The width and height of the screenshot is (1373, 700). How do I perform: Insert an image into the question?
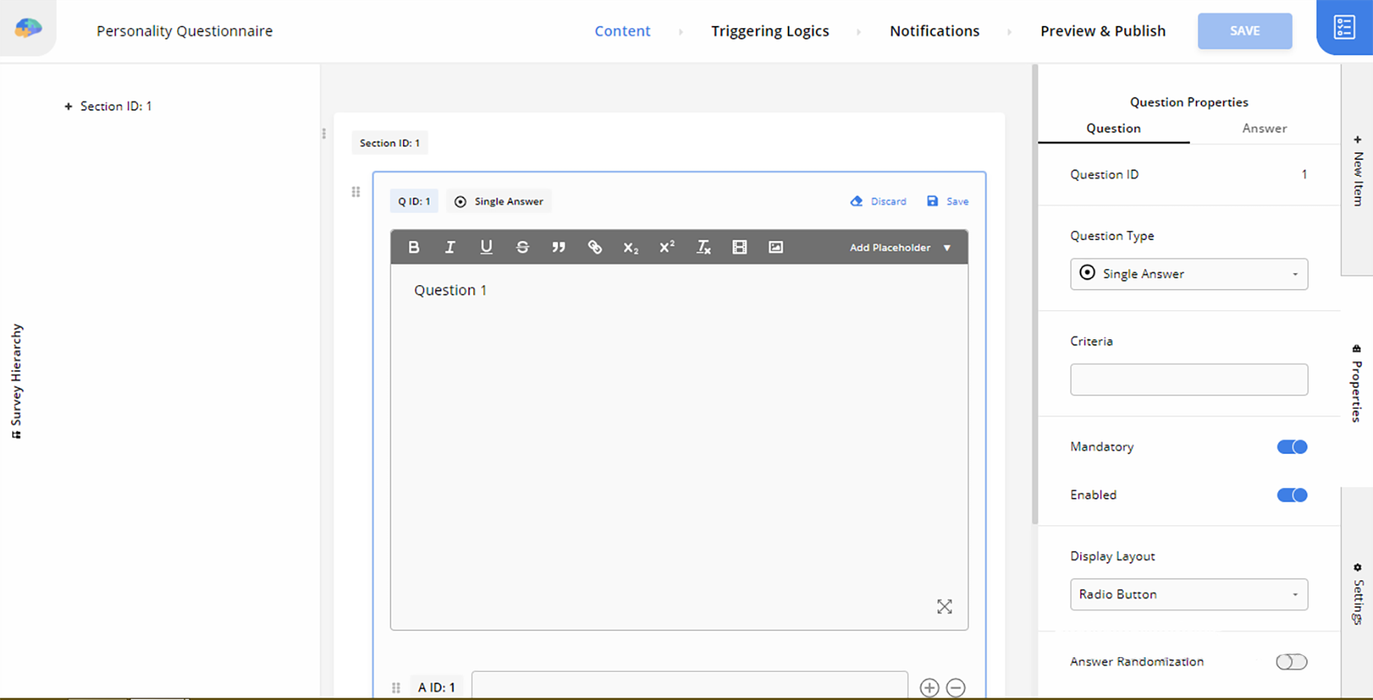[x=775, y=247]
